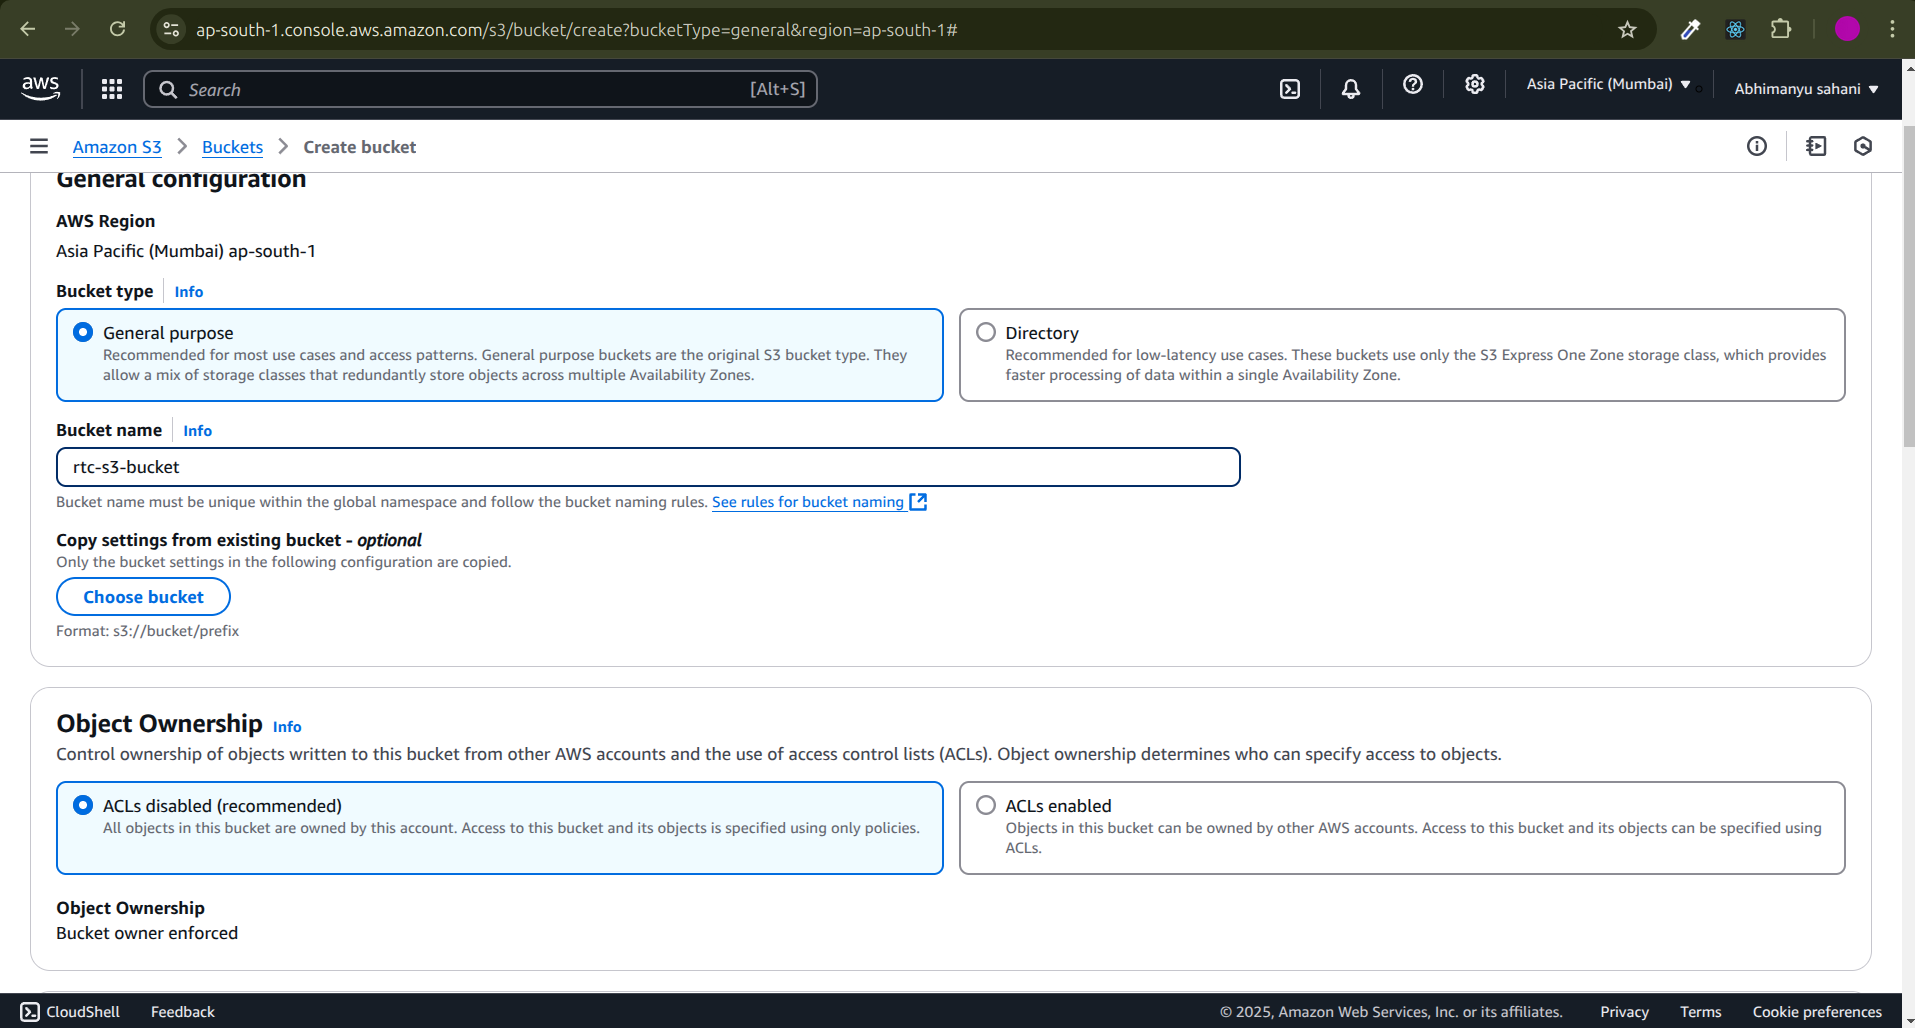The width and height of the screenshot is (1915, 1028).
Task: Click the Bucket name input field
Action: tap(648, 467)
